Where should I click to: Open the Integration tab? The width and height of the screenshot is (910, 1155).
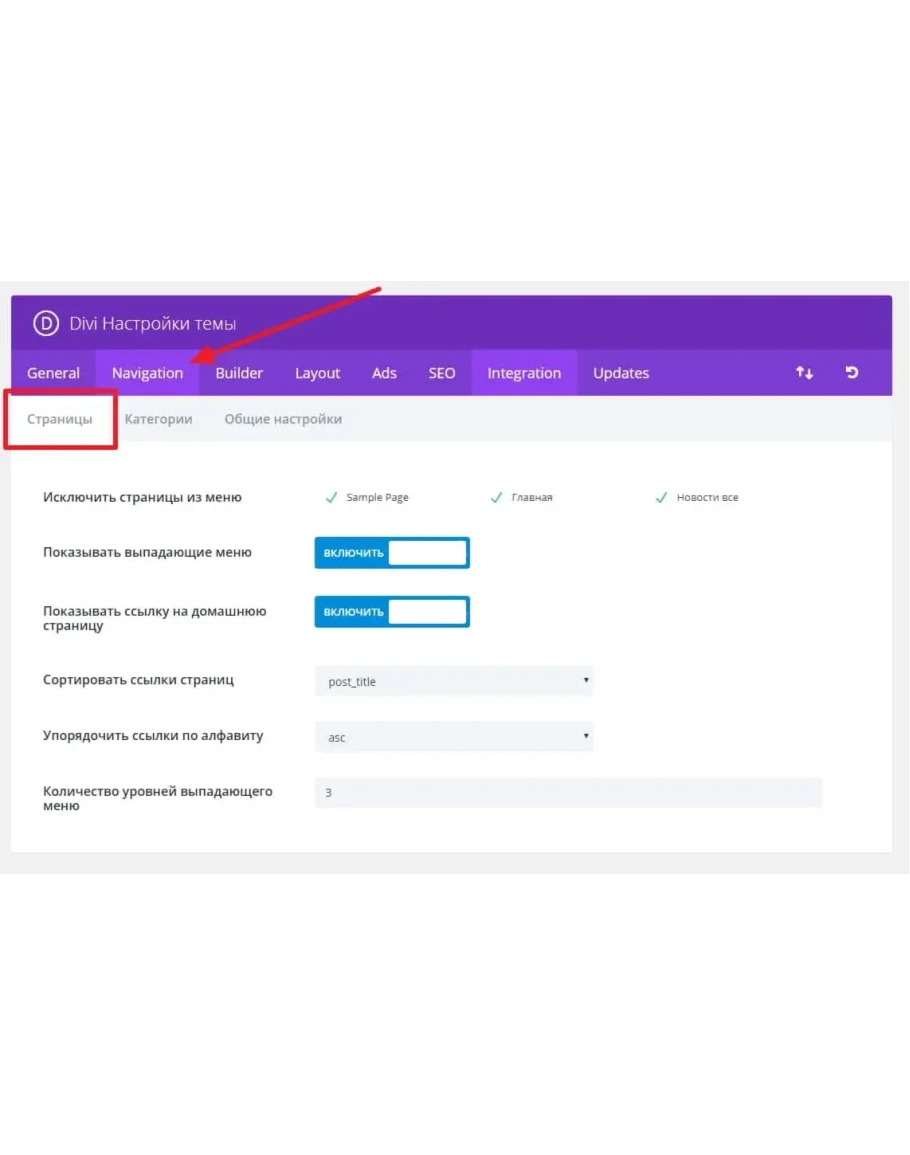point(524,373)
